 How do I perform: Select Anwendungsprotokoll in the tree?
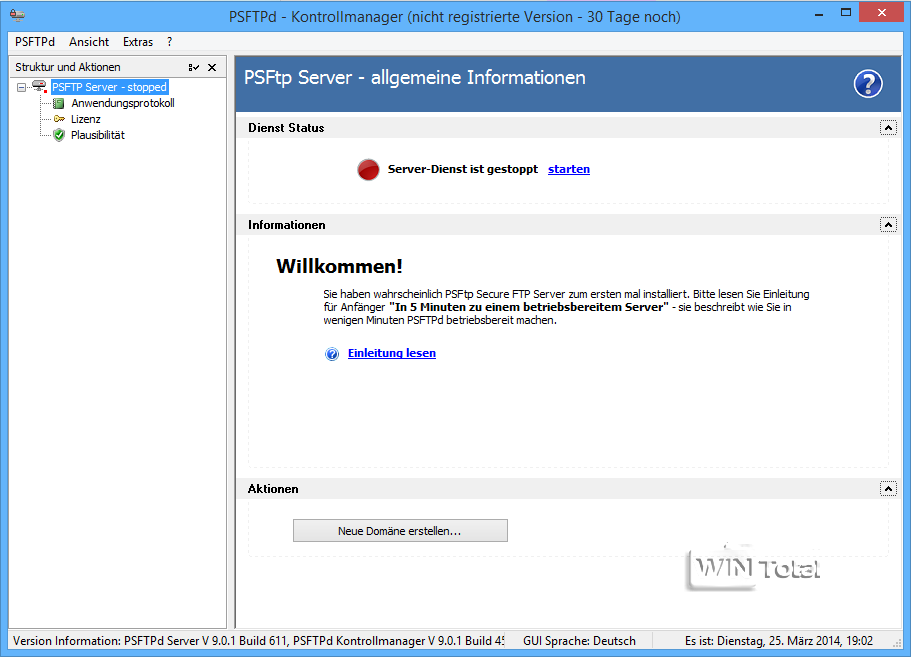(x=123, y=103)
